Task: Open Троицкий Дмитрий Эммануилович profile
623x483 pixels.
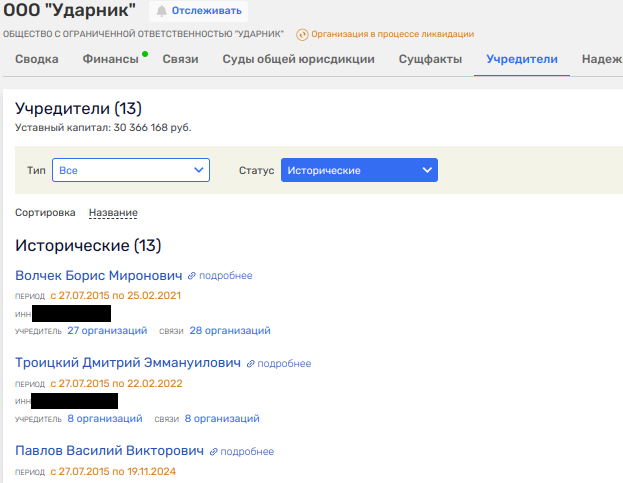Action: pos(128,363)
